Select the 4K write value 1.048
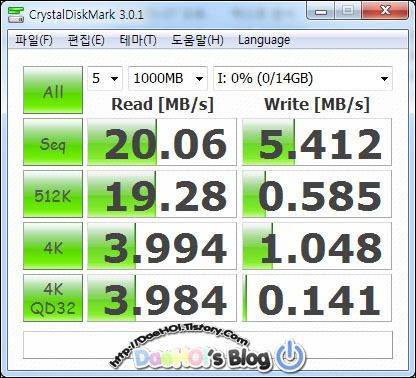The width and height of the screenshot is (416, 378). click(x=317, y=246)
